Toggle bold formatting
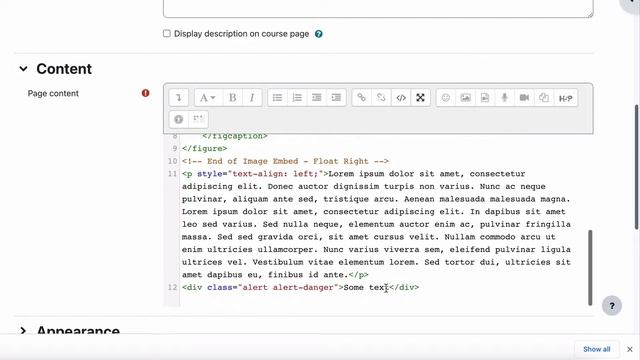 [x=233, y=98]
